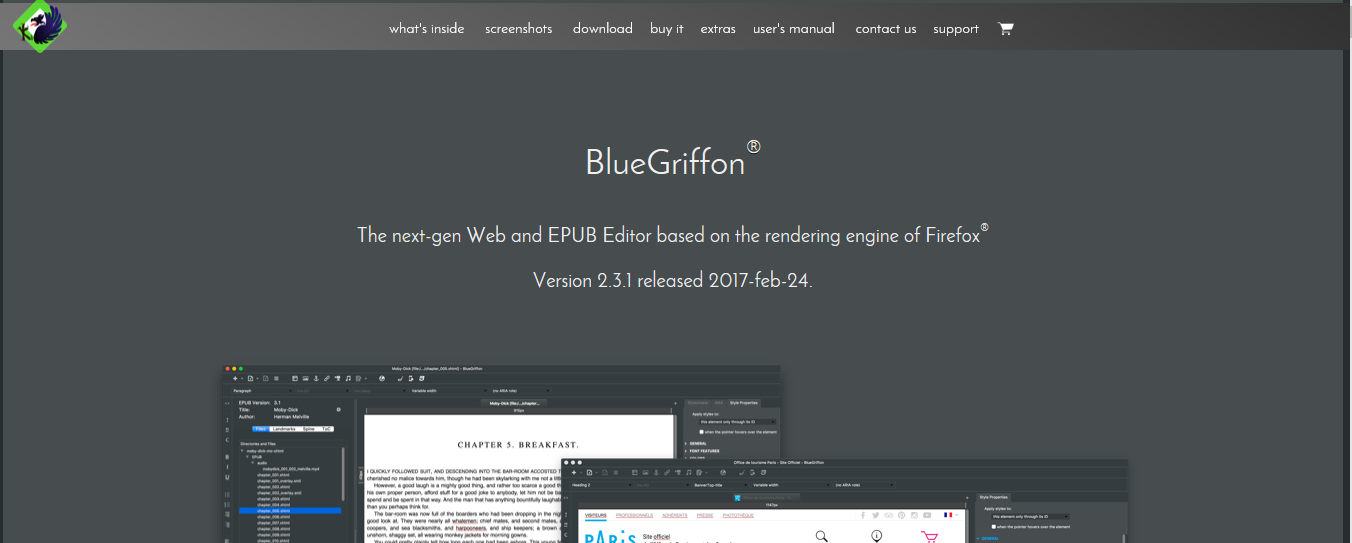Select PRESSE tab on Paris site
Viewport: 1352px width, 543px height.
pyautogui.click(x=705, y=515)
